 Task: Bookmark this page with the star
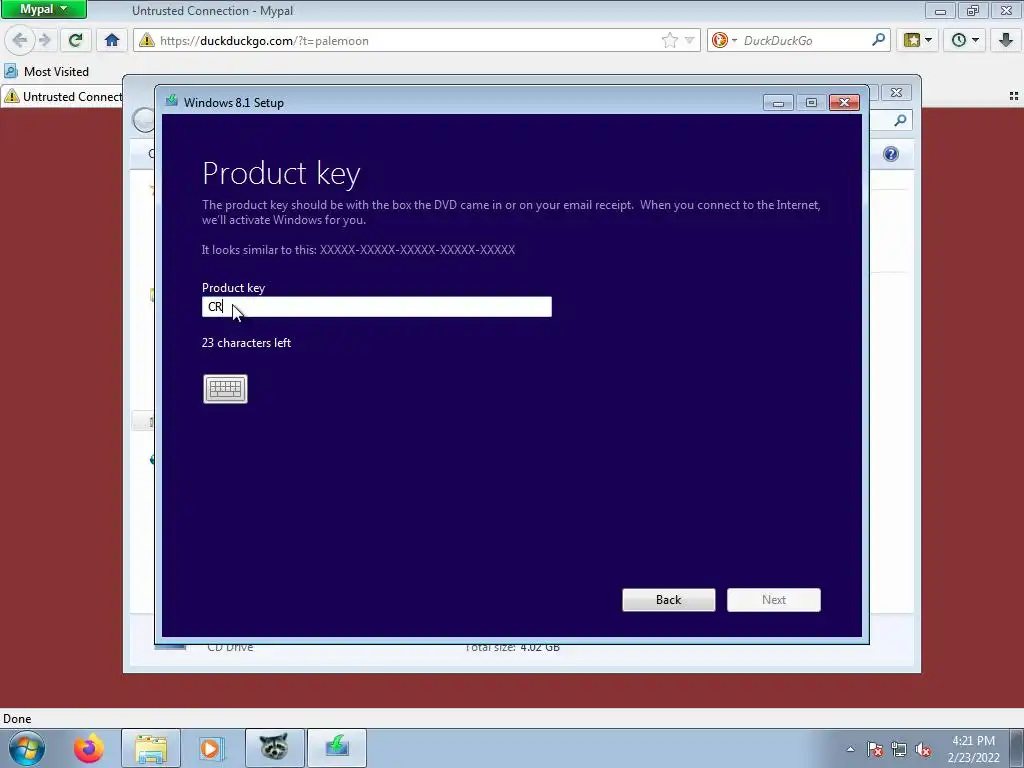669,40
